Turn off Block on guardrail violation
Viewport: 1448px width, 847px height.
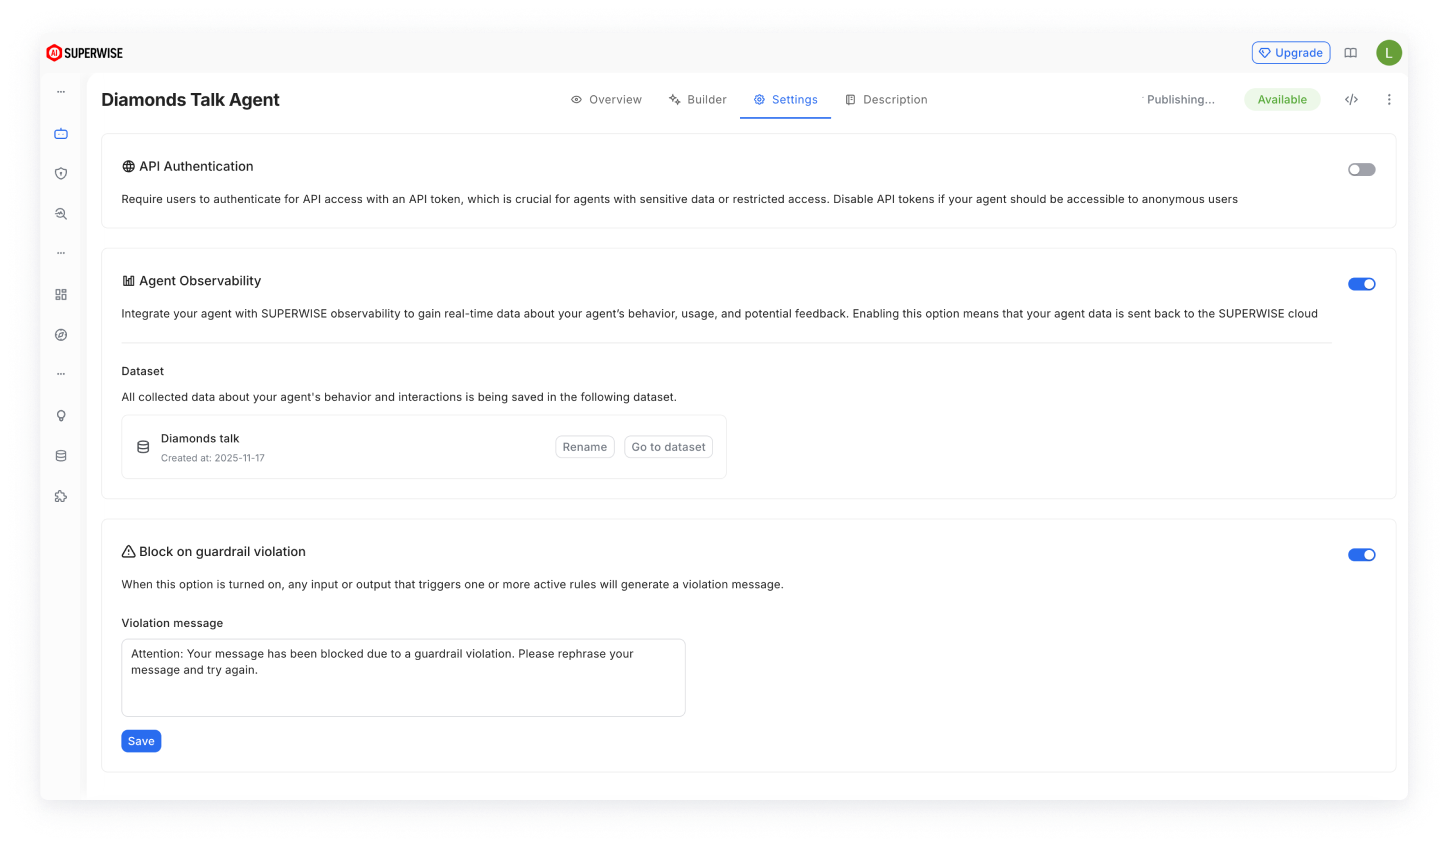1362,555
